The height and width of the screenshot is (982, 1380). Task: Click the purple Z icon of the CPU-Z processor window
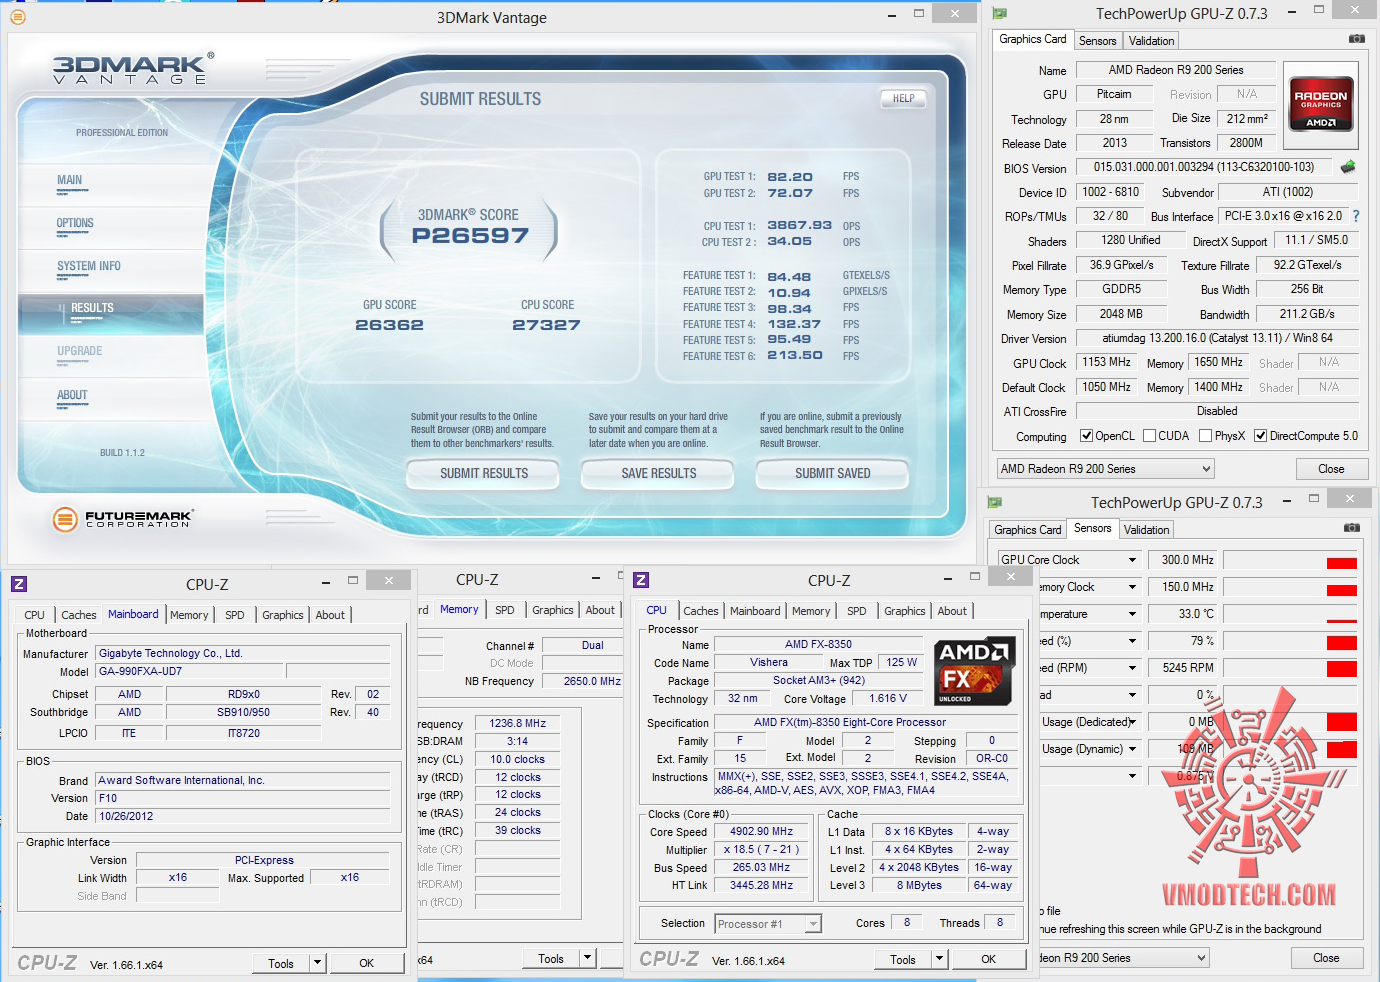pyautogui.click(x=641, y=580)
